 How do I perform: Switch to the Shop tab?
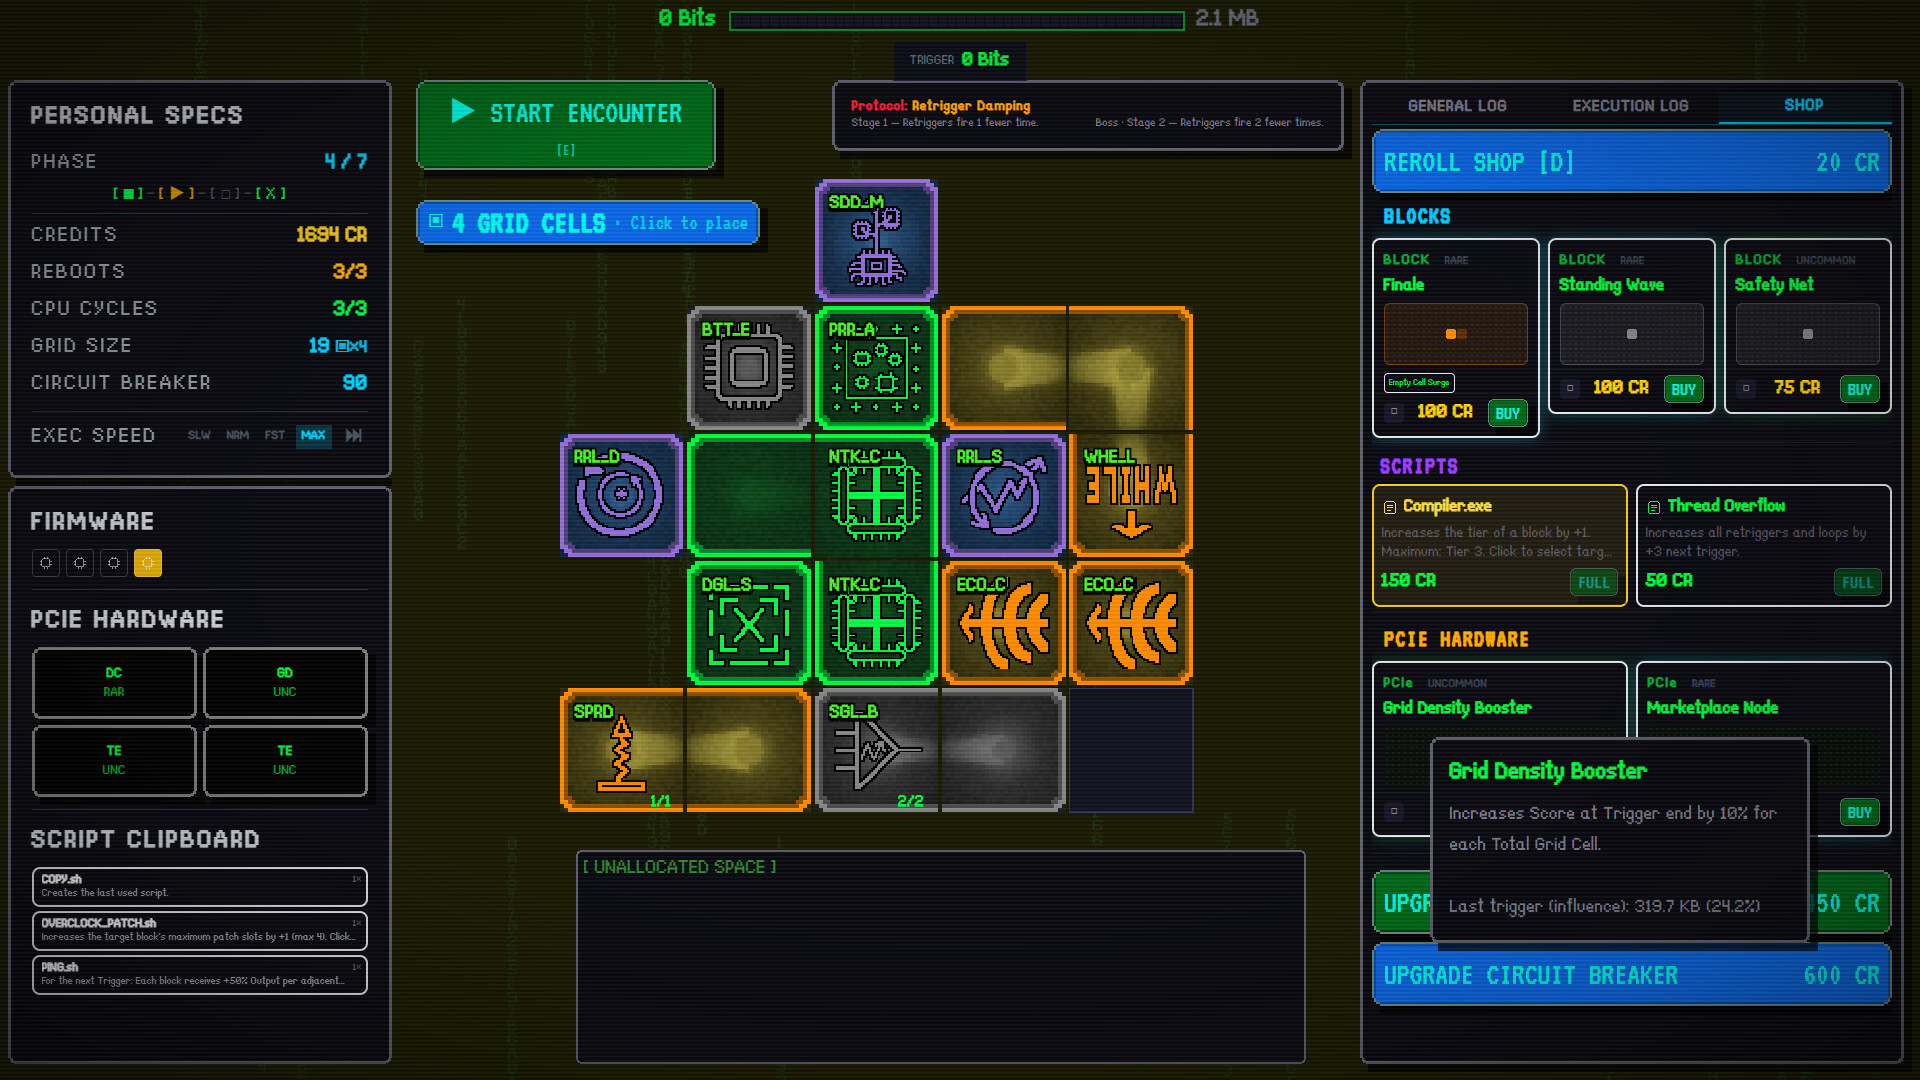pyautogui.click(x=1803, y=105)
